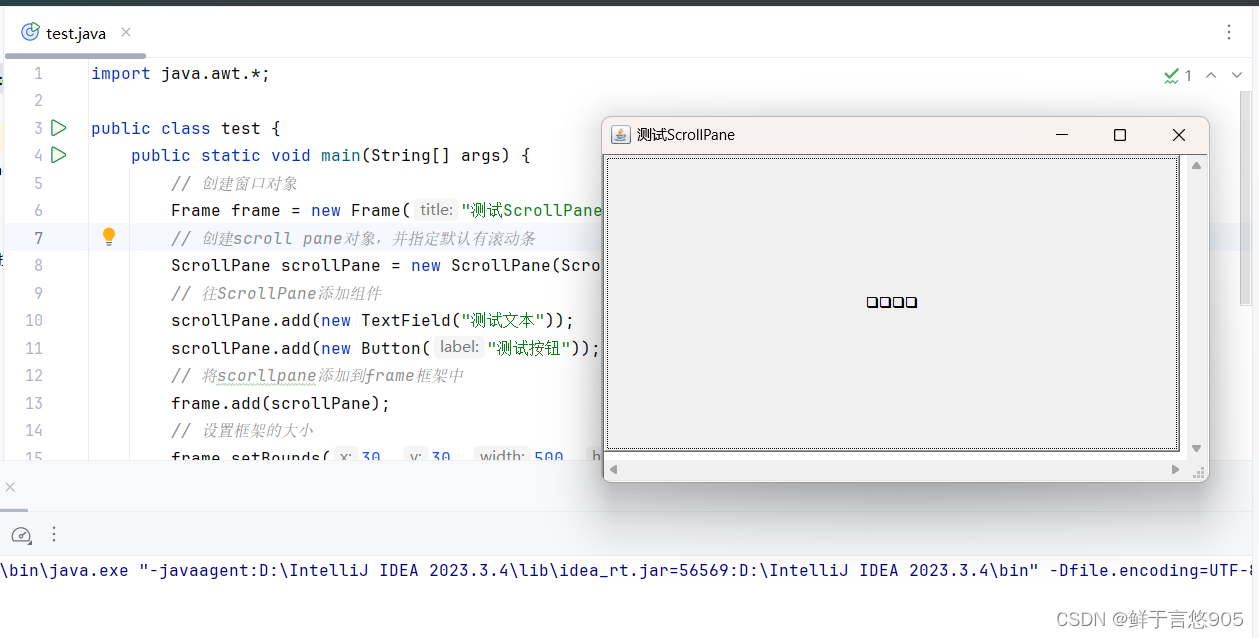Click the 'label:' parameter hint on line 11
Viewport: 1259px width, 638px height.
coord(459,347)
